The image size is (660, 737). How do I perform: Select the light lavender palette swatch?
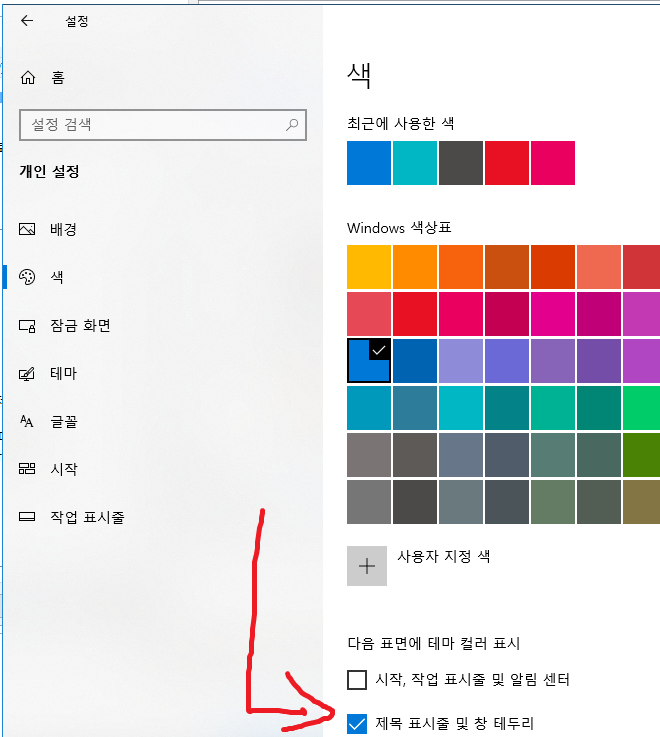[x=461, y=361]
